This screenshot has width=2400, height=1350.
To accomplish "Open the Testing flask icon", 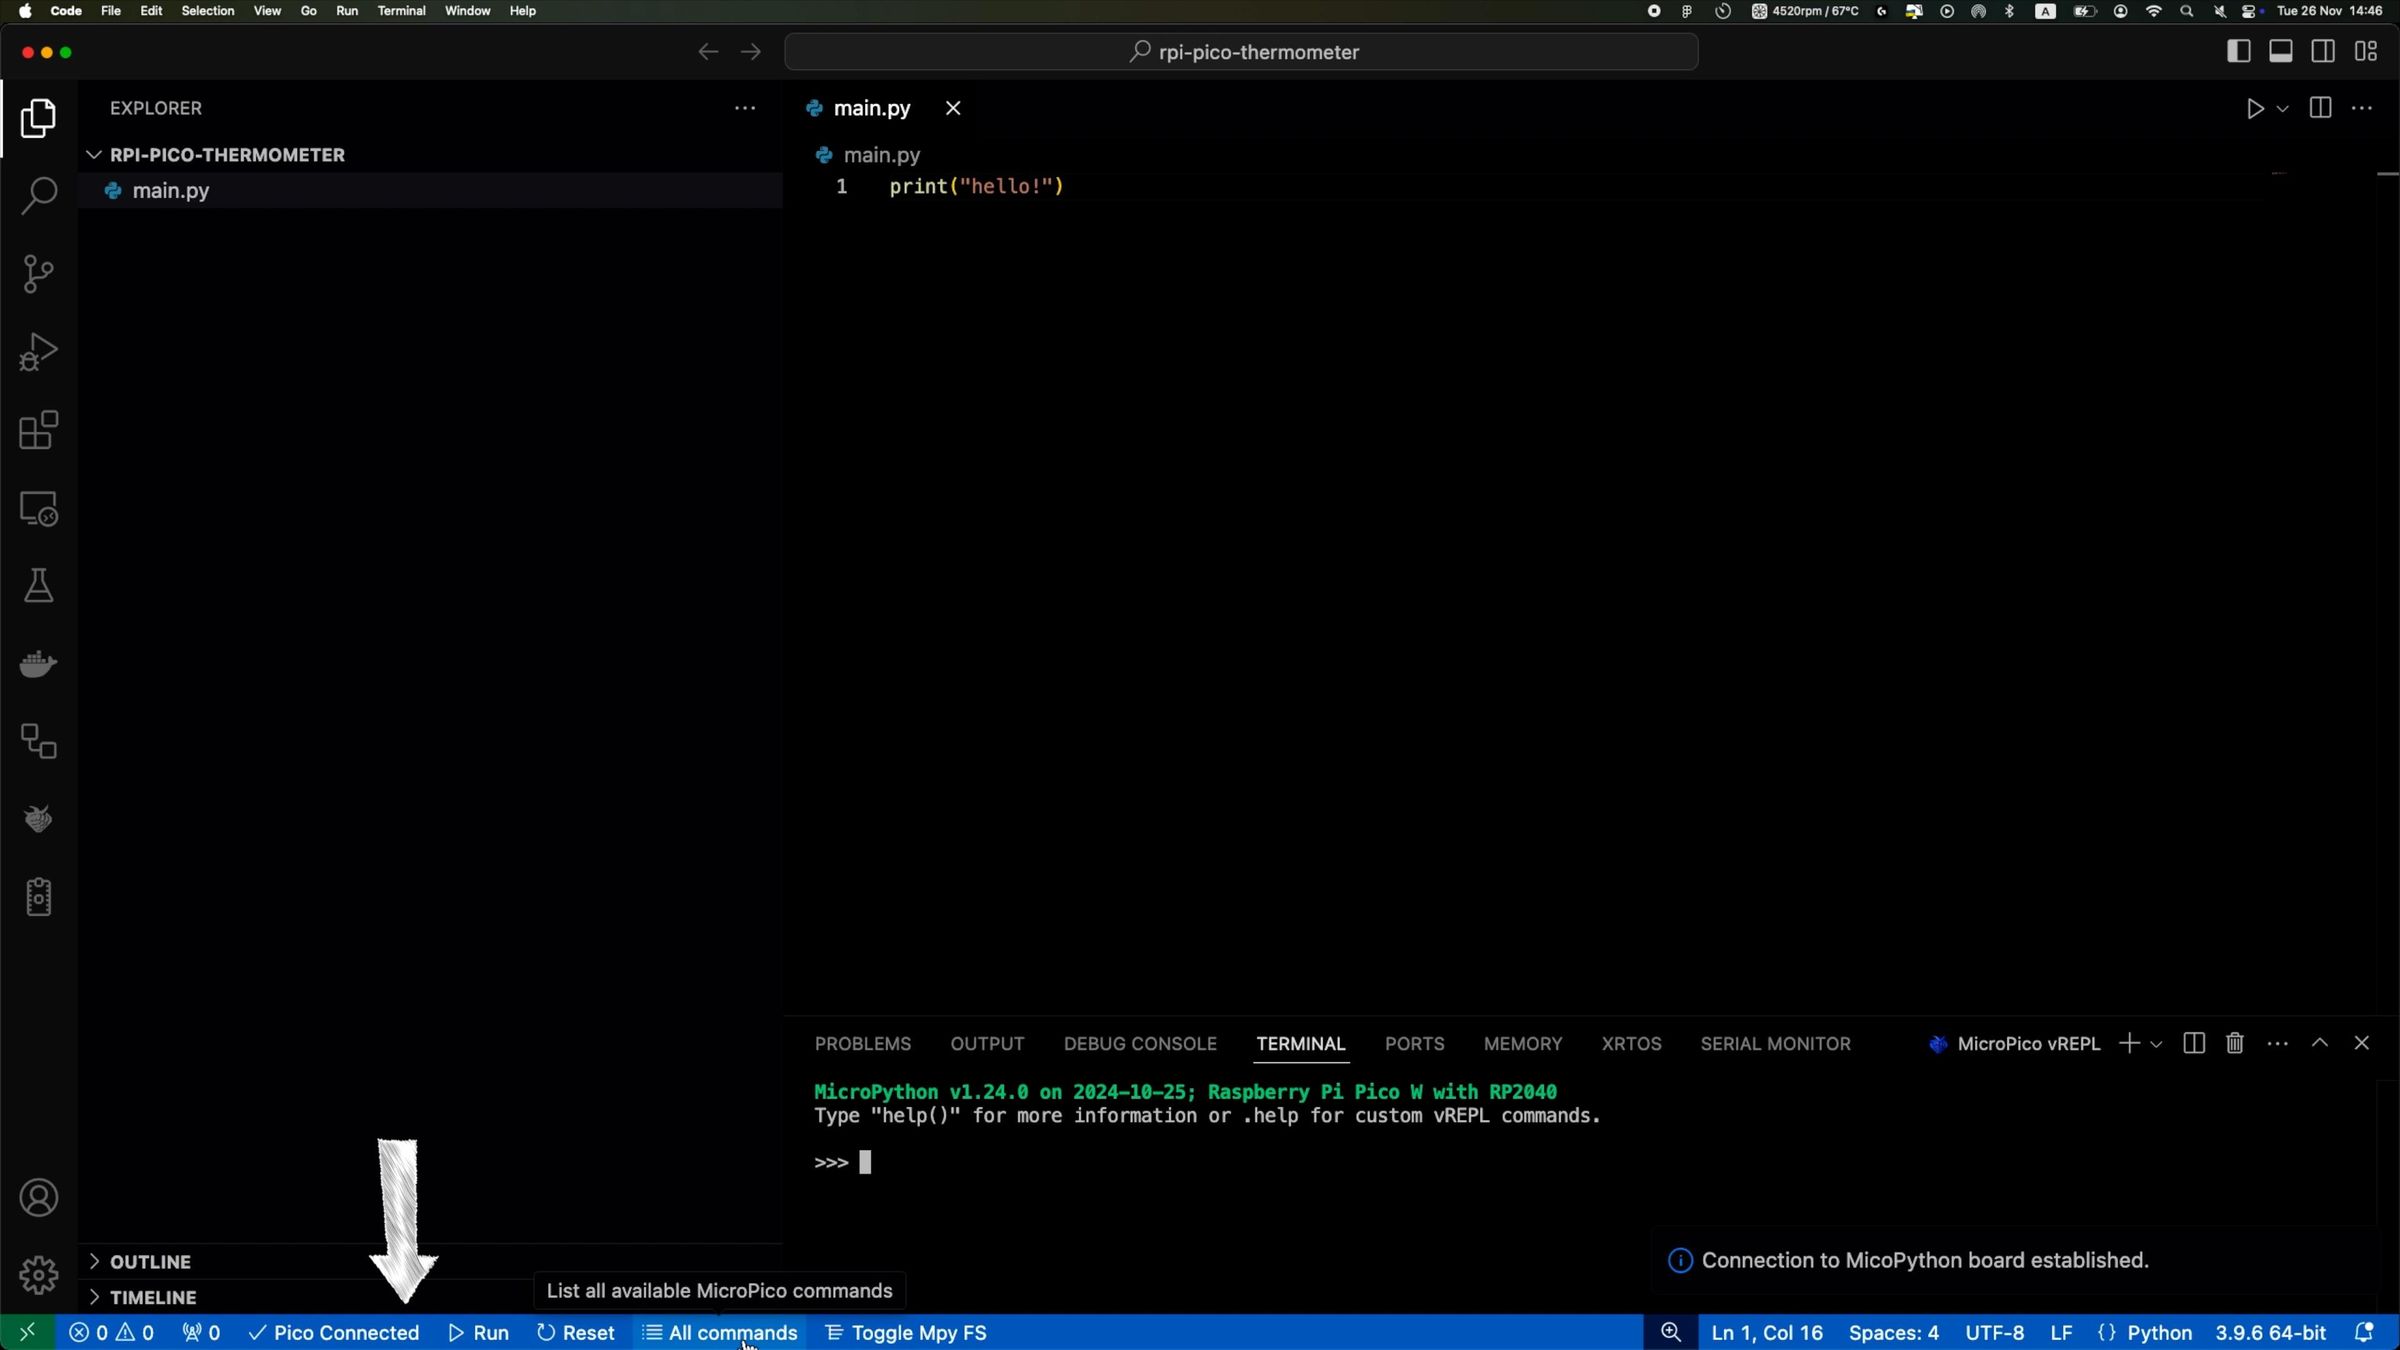I will 38,586.
